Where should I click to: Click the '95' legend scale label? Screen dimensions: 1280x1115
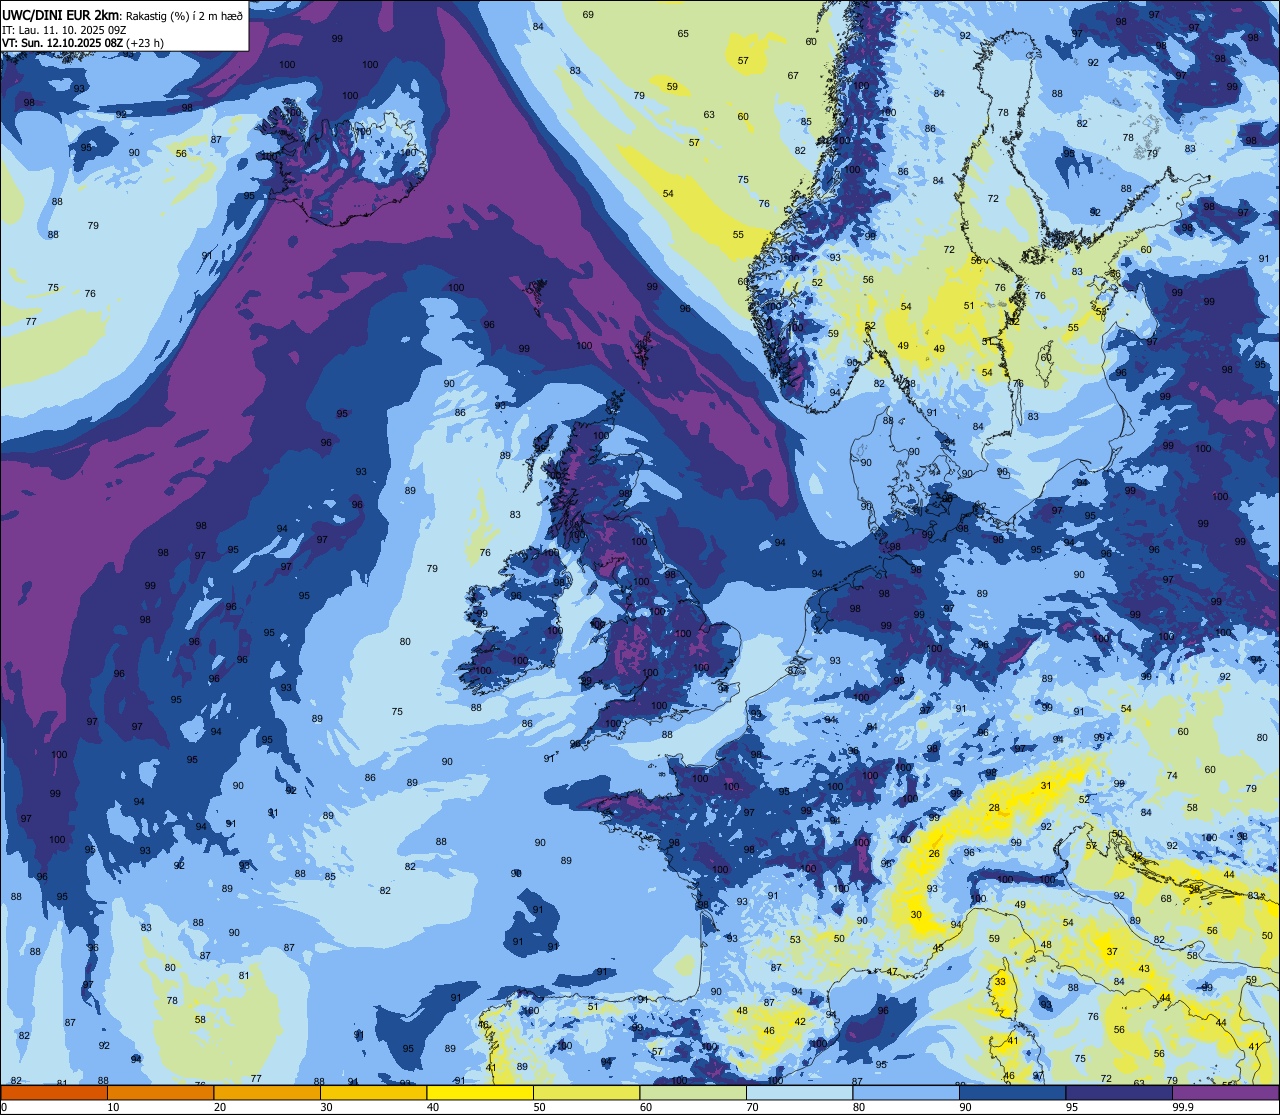click(1072, 1107)
